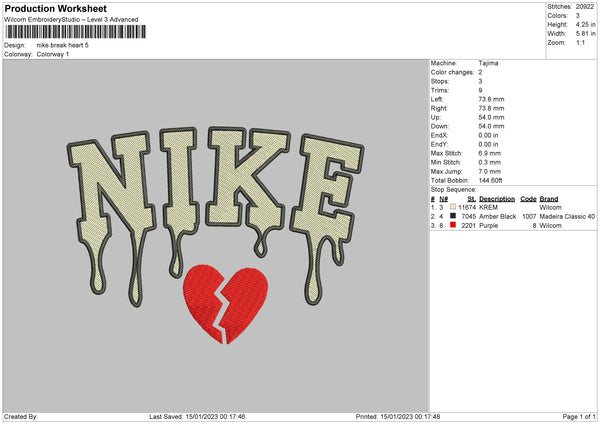Click the Machine value Tajima
The width and height of the screenshot is (600, 424).
(x=488, y=63)
